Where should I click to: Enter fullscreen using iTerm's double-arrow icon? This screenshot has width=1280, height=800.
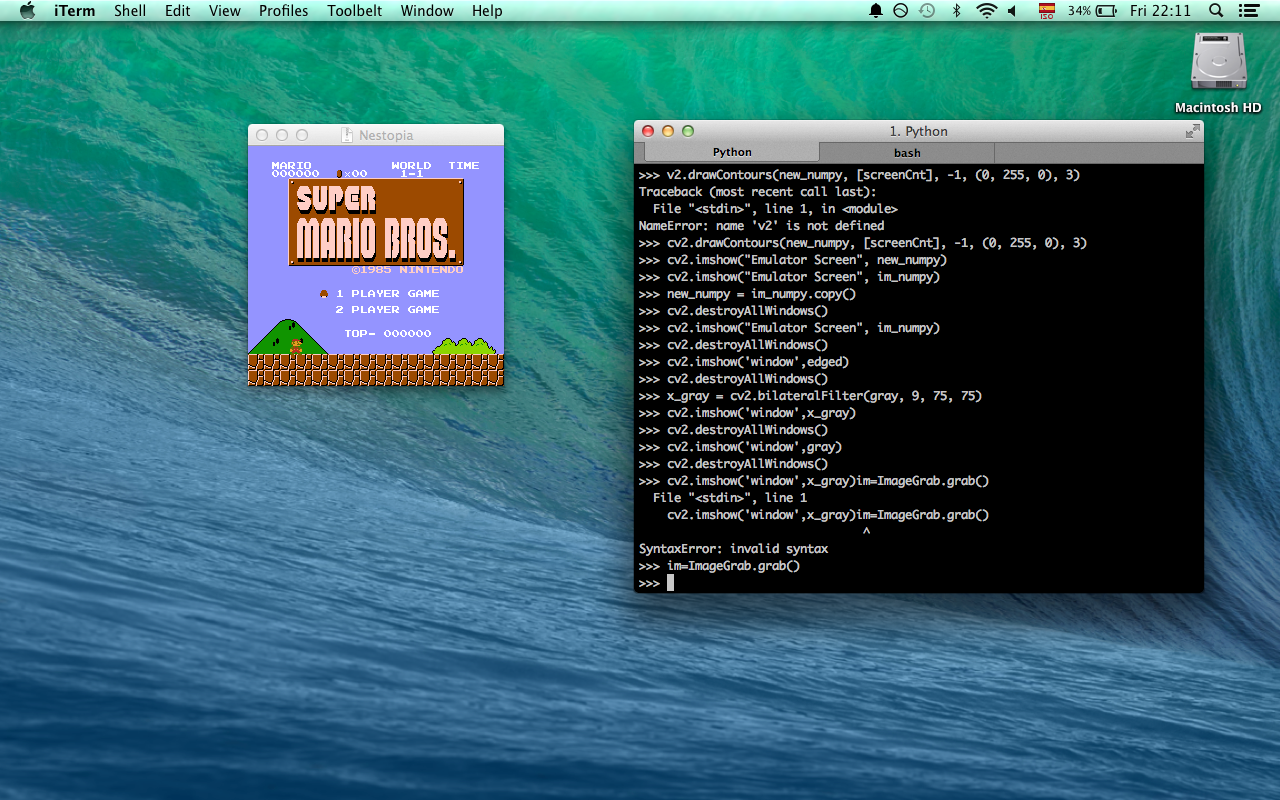click(1193, 130)
